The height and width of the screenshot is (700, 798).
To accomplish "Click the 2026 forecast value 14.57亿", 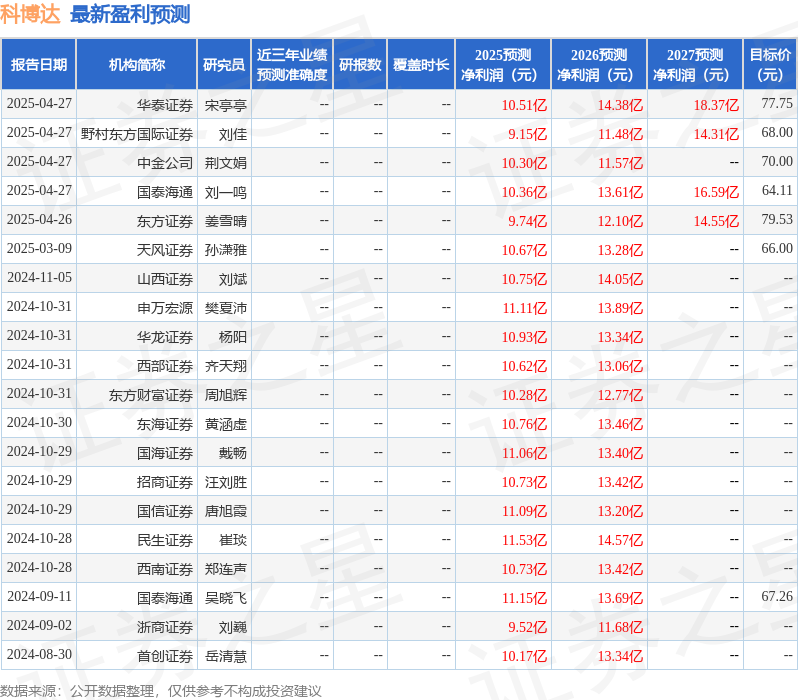I will click(620, 541).
